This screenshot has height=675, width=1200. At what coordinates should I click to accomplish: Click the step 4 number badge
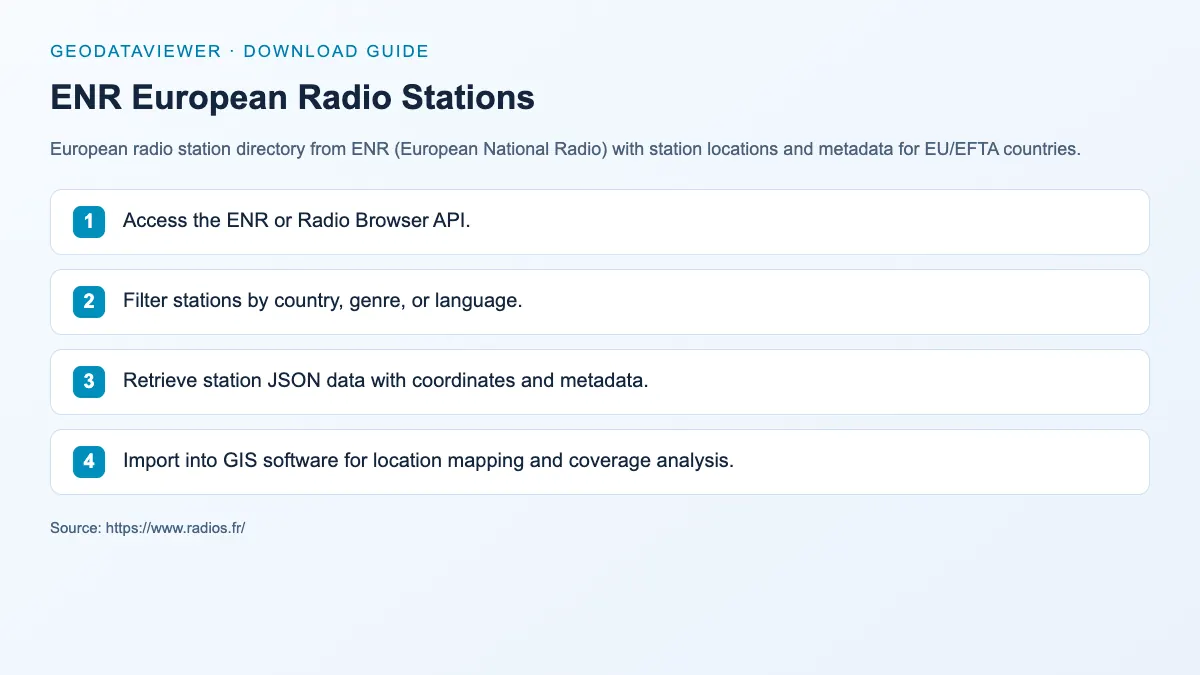[x=89, y=462]
